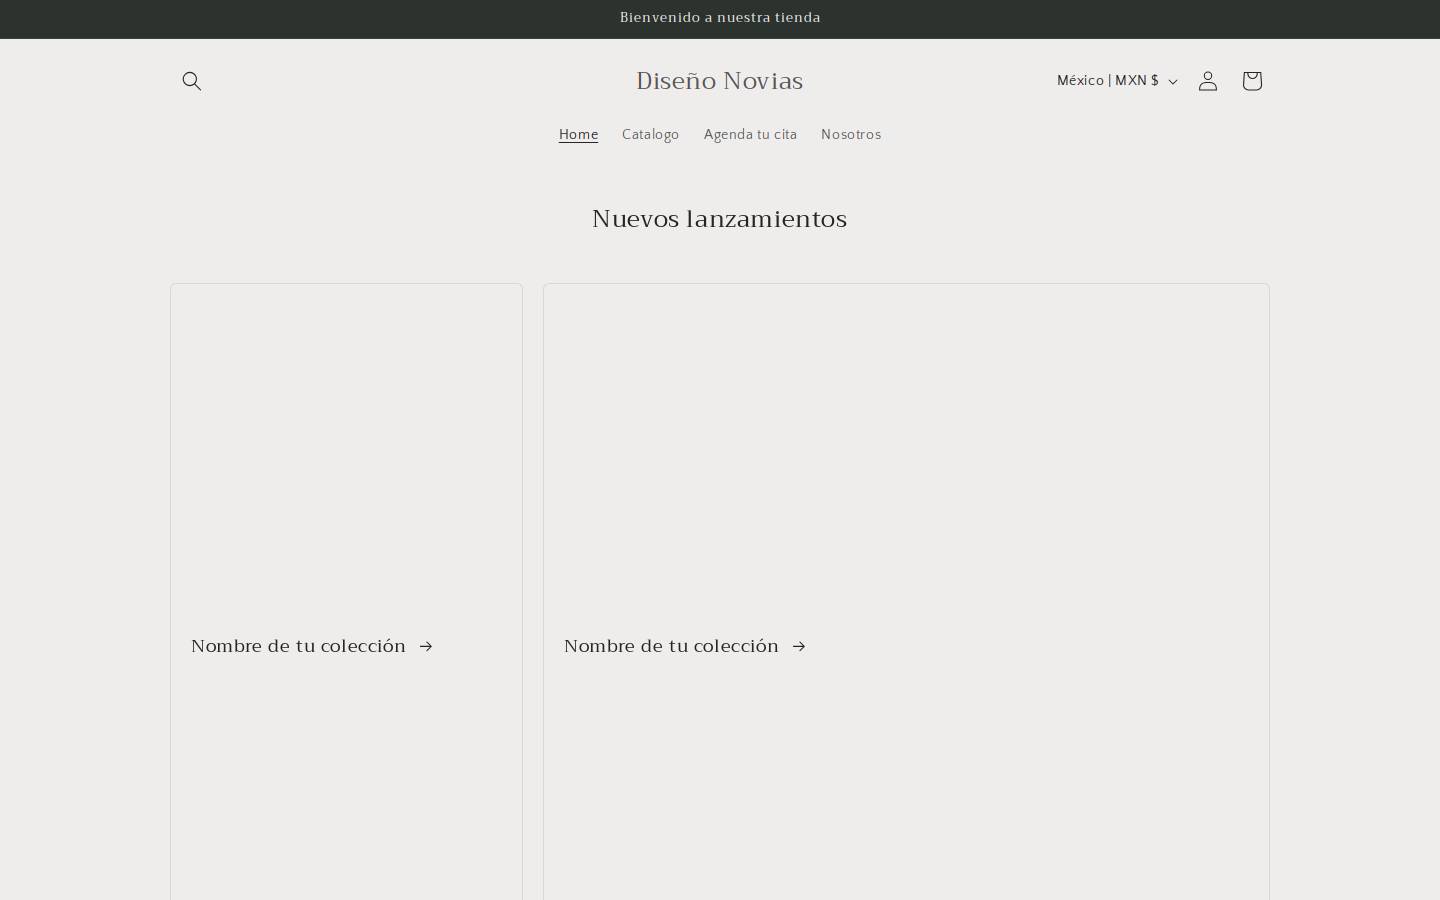The image size is (1440, 900).
Task: Open the collection link in the narrow card
Action: point(312,646)
